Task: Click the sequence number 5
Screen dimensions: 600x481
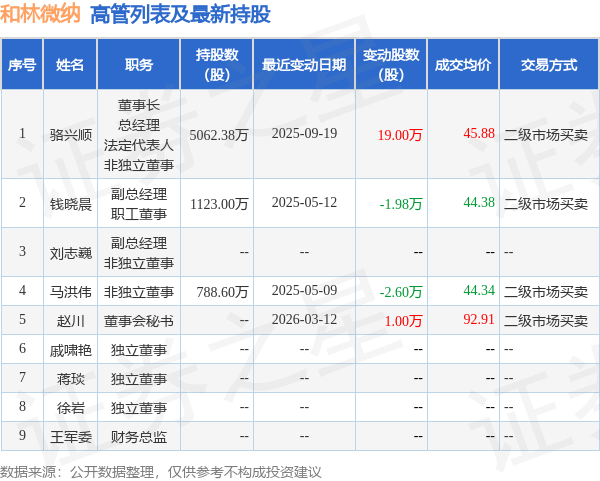Action: [x=22, y=319]
